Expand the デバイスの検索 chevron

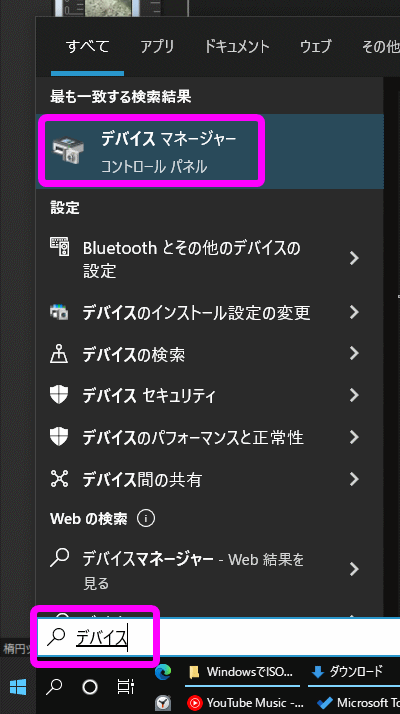click(354, 353)
